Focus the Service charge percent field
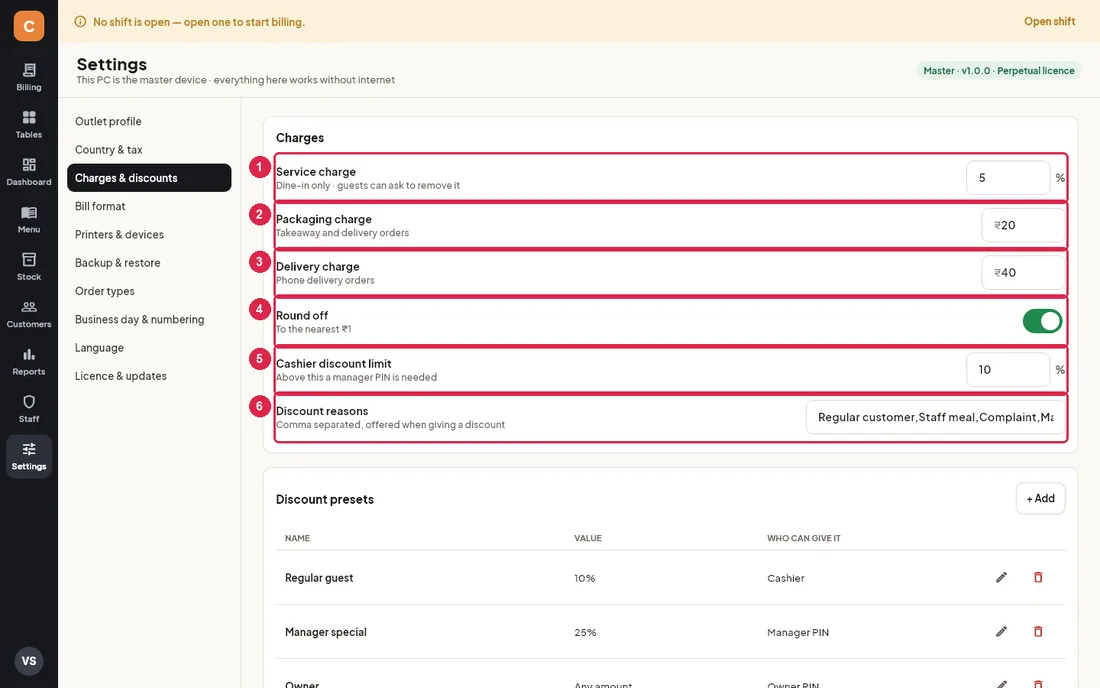Screen dimensions: 1100x688 coord(1008,177)
